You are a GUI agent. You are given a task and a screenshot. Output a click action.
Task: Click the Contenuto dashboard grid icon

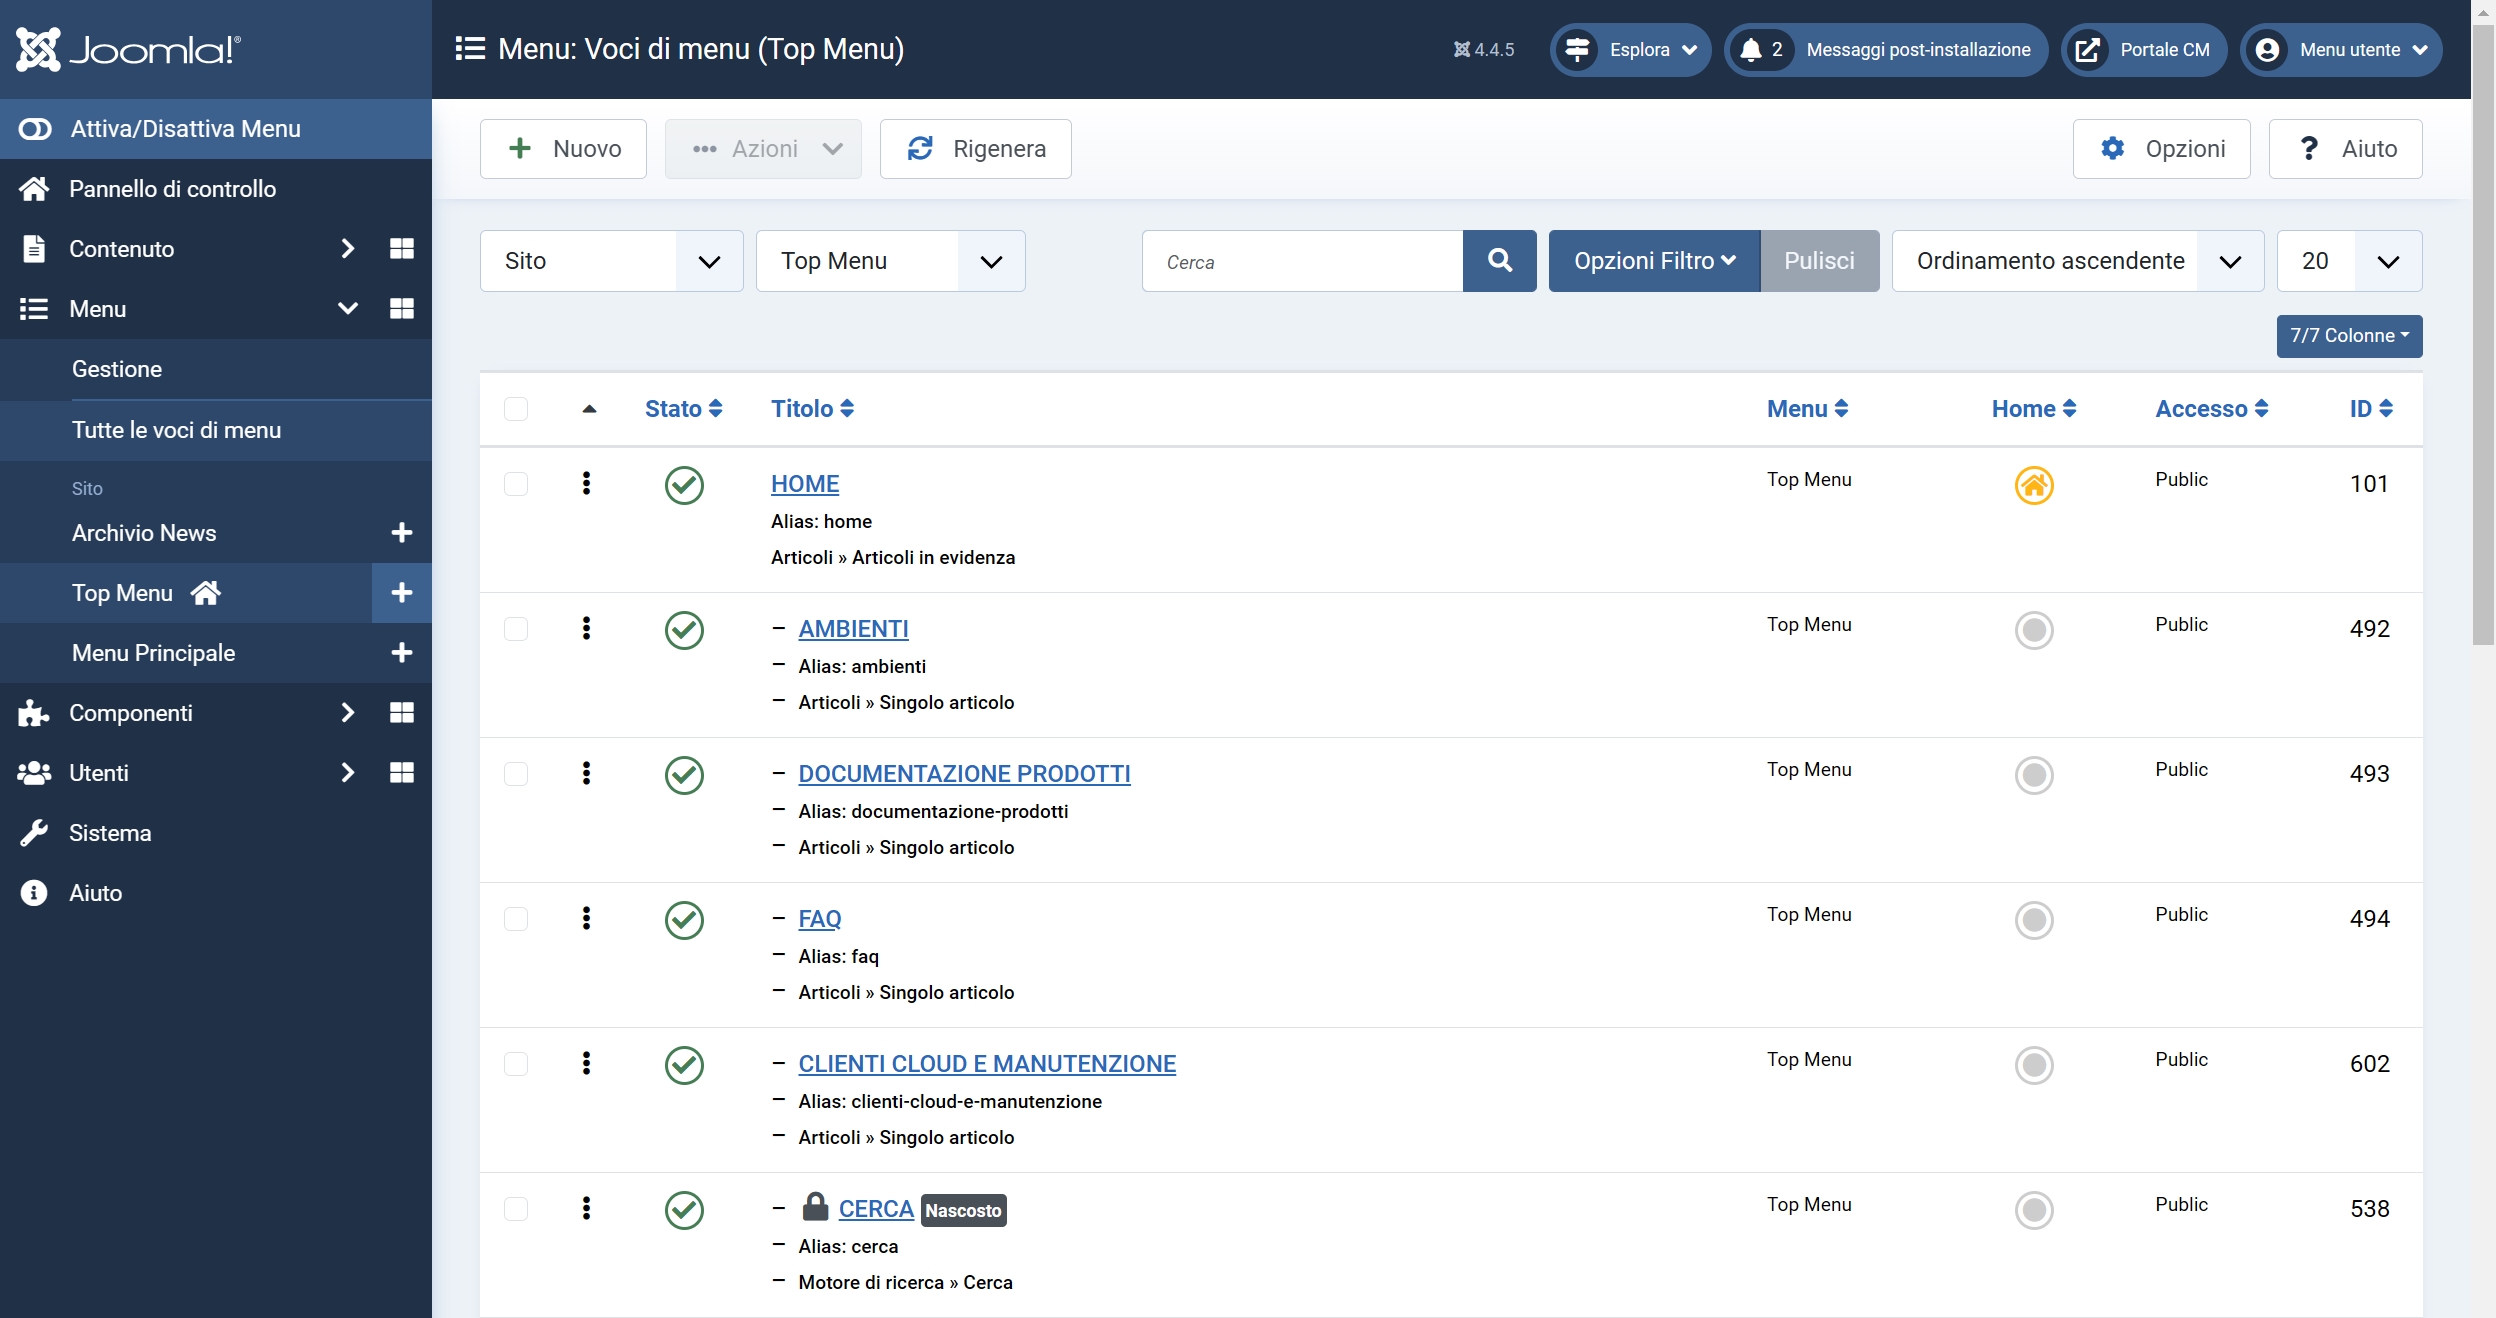[401, 249]
